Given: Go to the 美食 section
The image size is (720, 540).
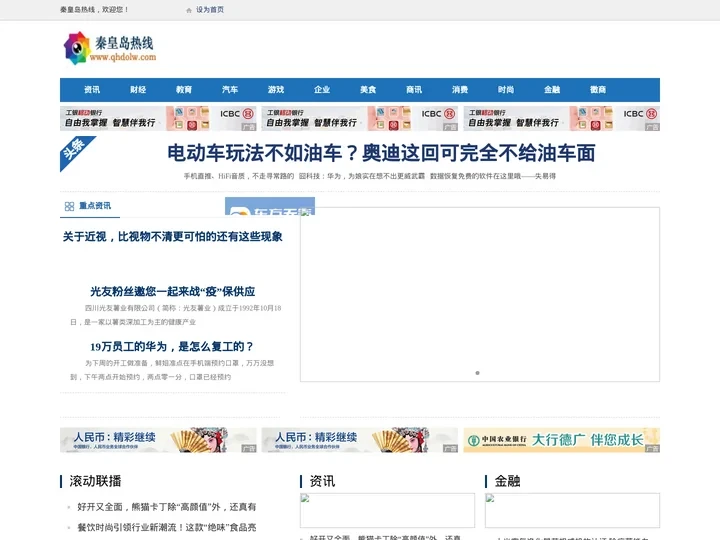Looking at the screenshot, I should [x=368, y=90].
